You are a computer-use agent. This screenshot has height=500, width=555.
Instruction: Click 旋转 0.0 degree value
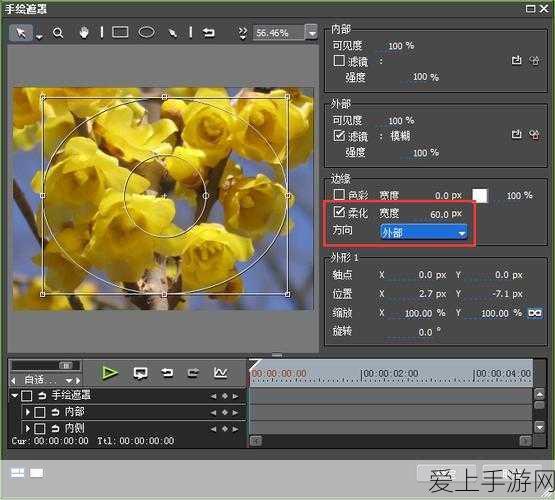pos(429,332)
